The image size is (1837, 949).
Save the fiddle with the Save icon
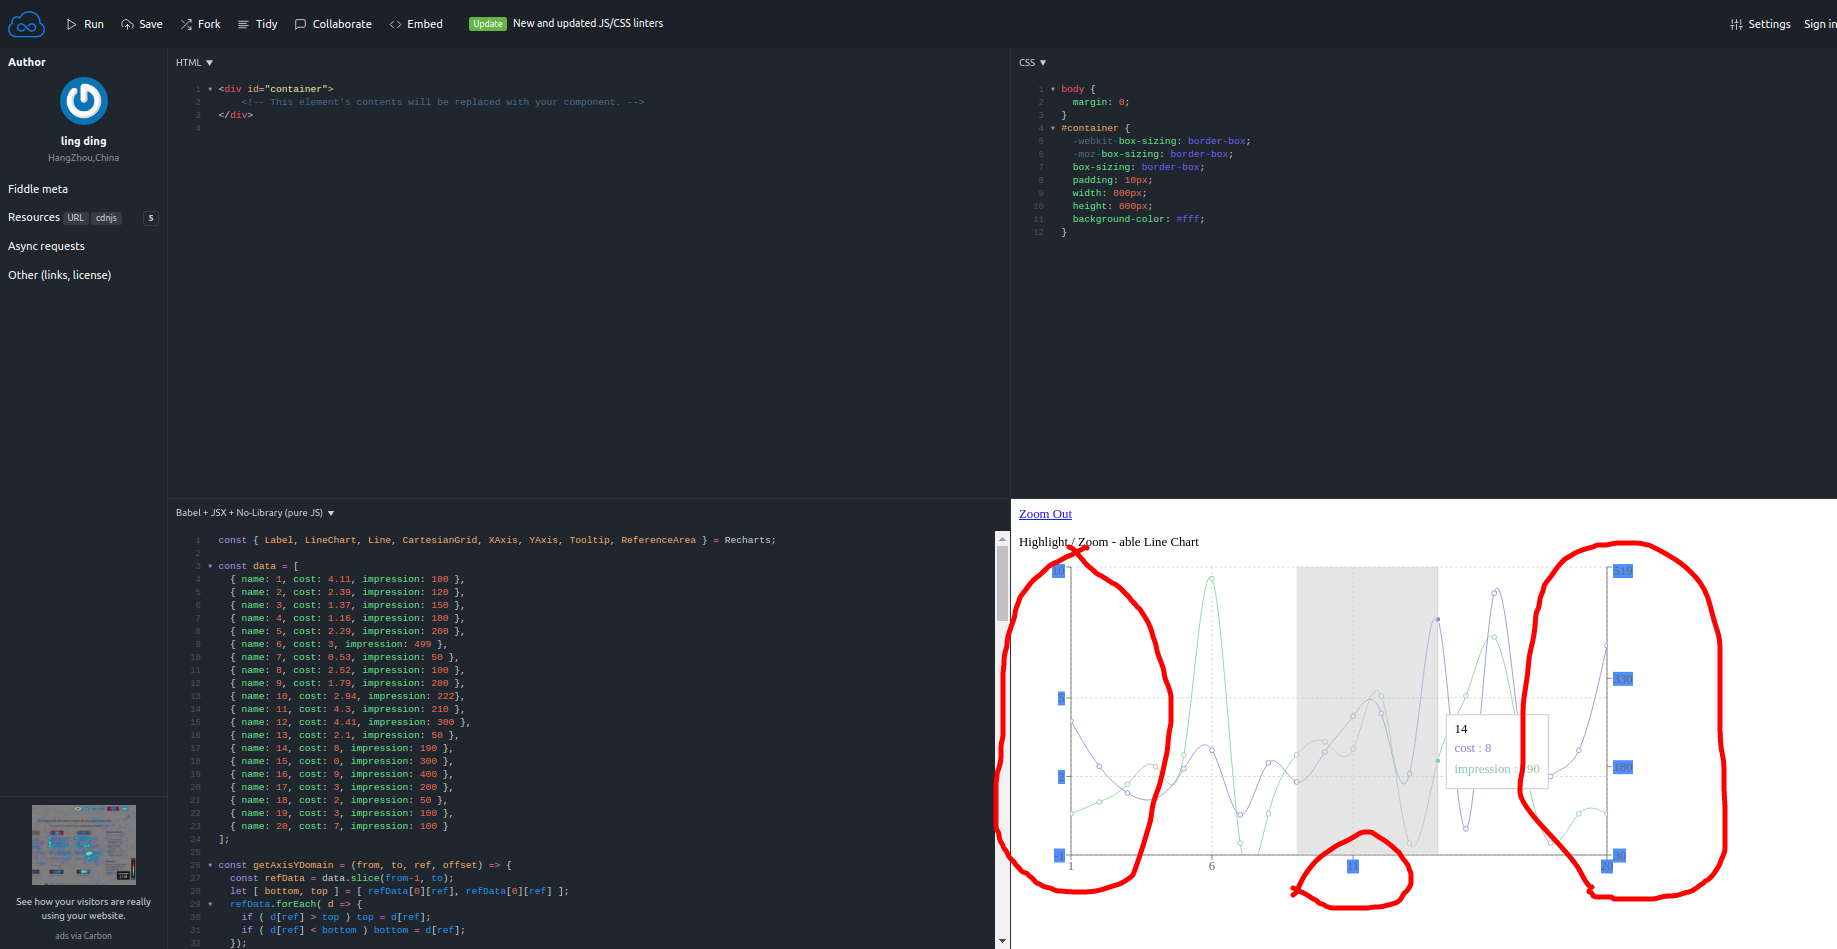click(x=126, y=24)
